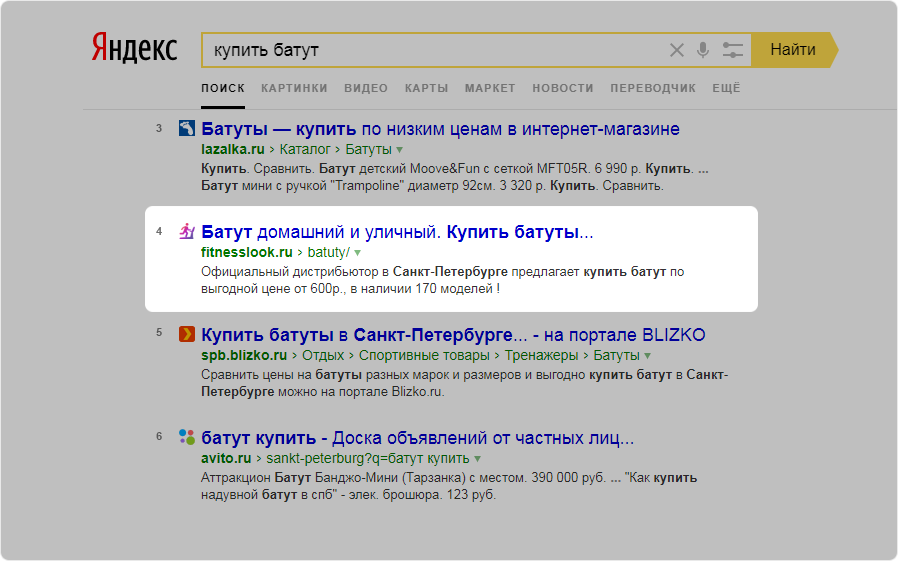This screenshot has width=898, height=561.
Task: Expand dropdown arrow next to lazalka.ru breadcrumb
Action: click(x=399, y=150)
